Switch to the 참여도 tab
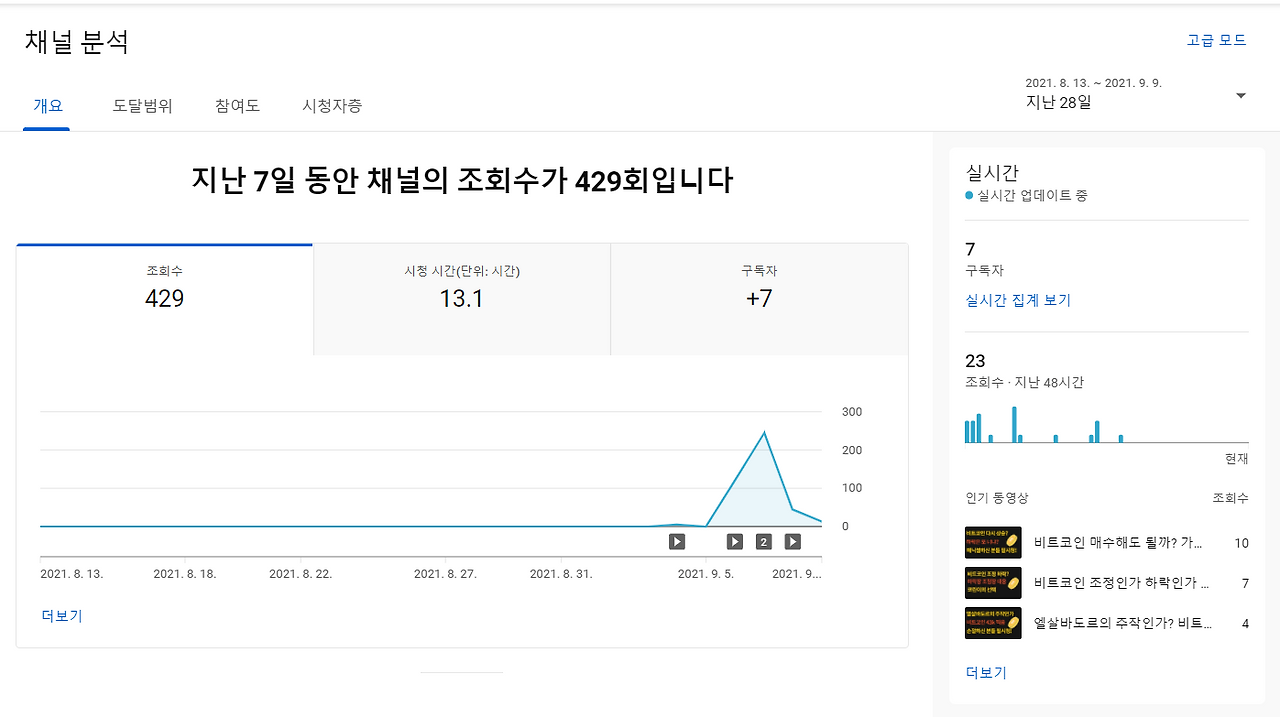Image resolution: width=1280 pixels, height=717 pixels. pyautogui.click(x=236, y=106)
